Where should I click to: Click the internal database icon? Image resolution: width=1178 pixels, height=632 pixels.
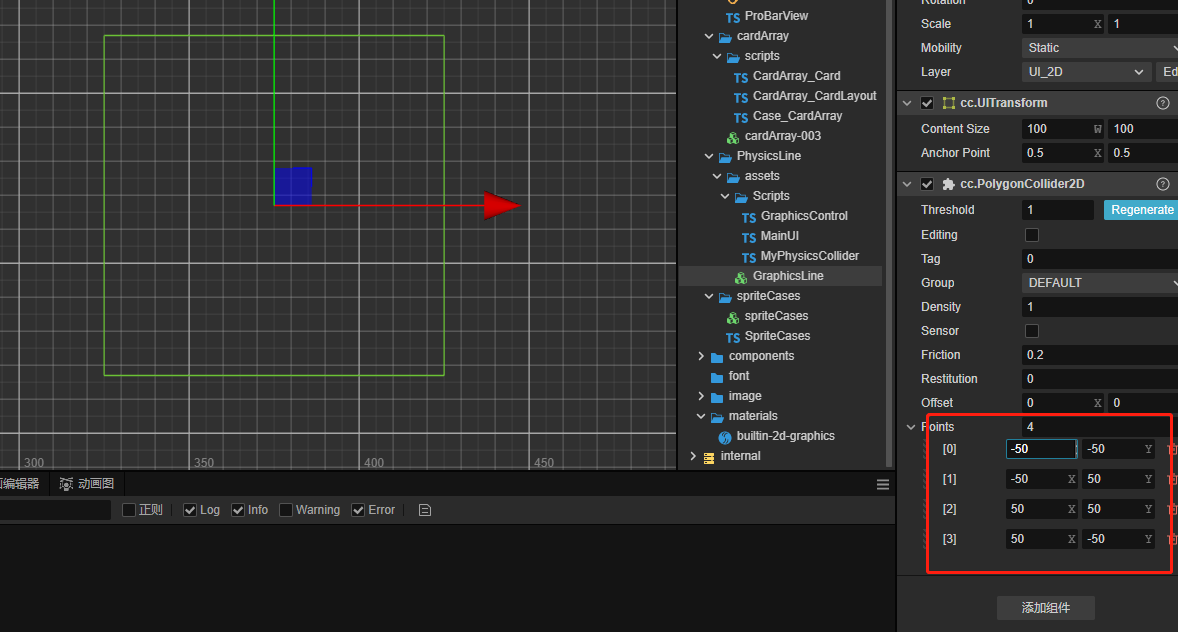(x=708, y=457)
